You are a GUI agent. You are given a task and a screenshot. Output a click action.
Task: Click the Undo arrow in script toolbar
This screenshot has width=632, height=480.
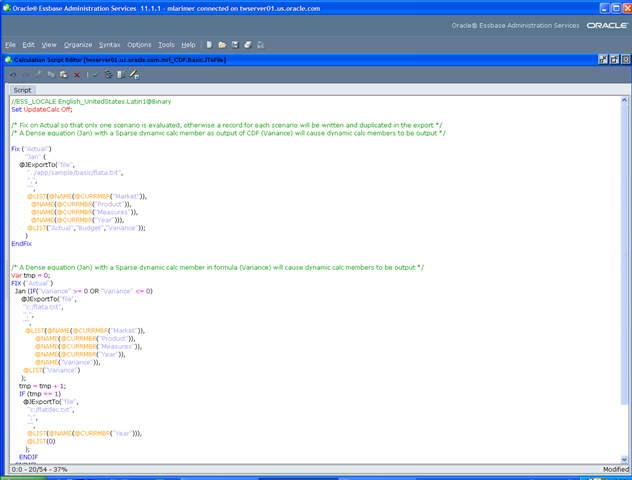[x=13, y=75]
